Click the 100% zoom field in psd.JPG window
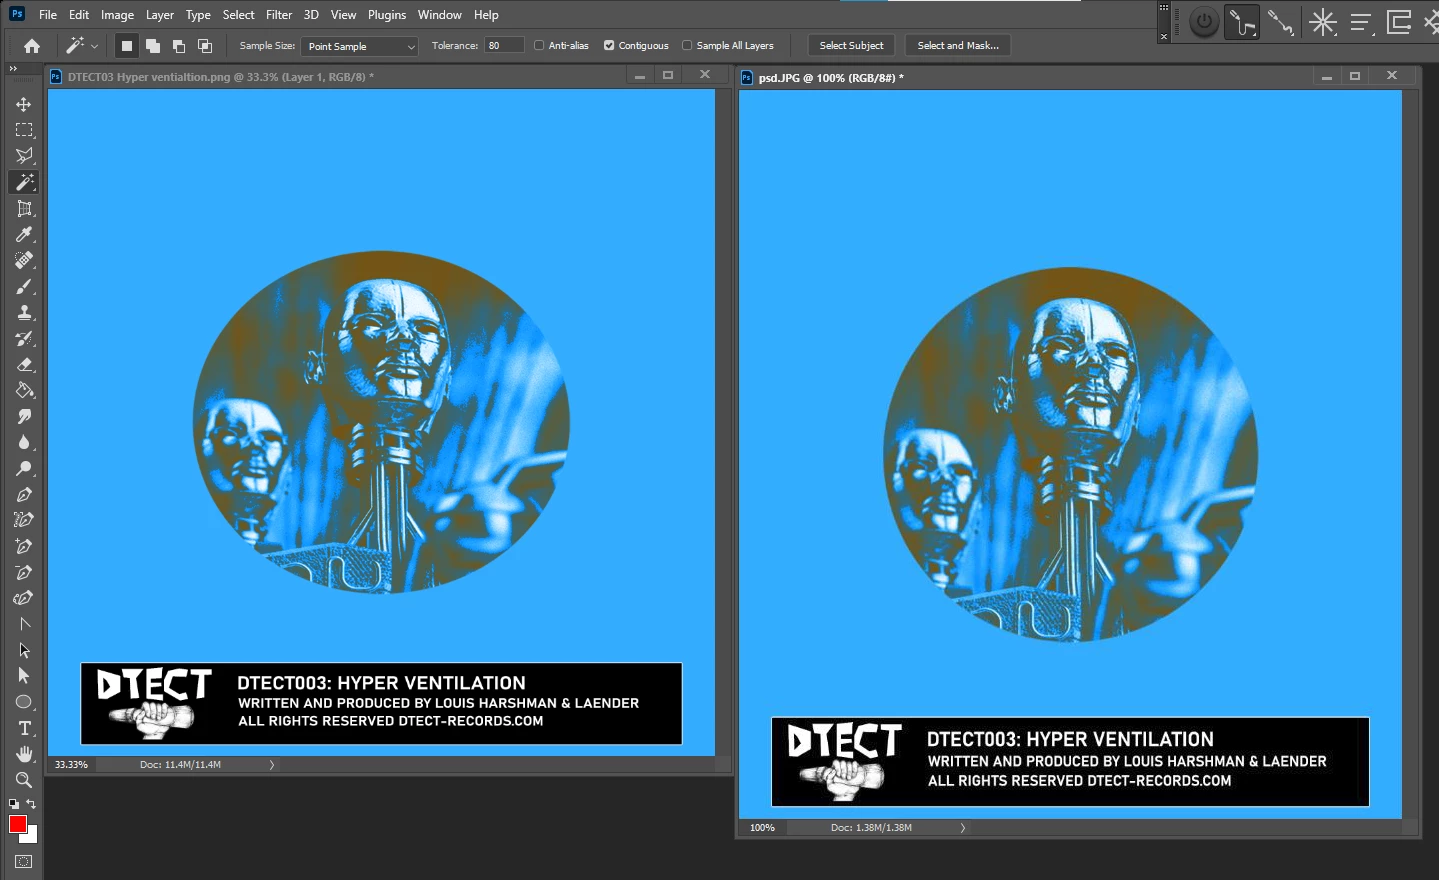Screen dimensions: 1439x880 [763, 828]
